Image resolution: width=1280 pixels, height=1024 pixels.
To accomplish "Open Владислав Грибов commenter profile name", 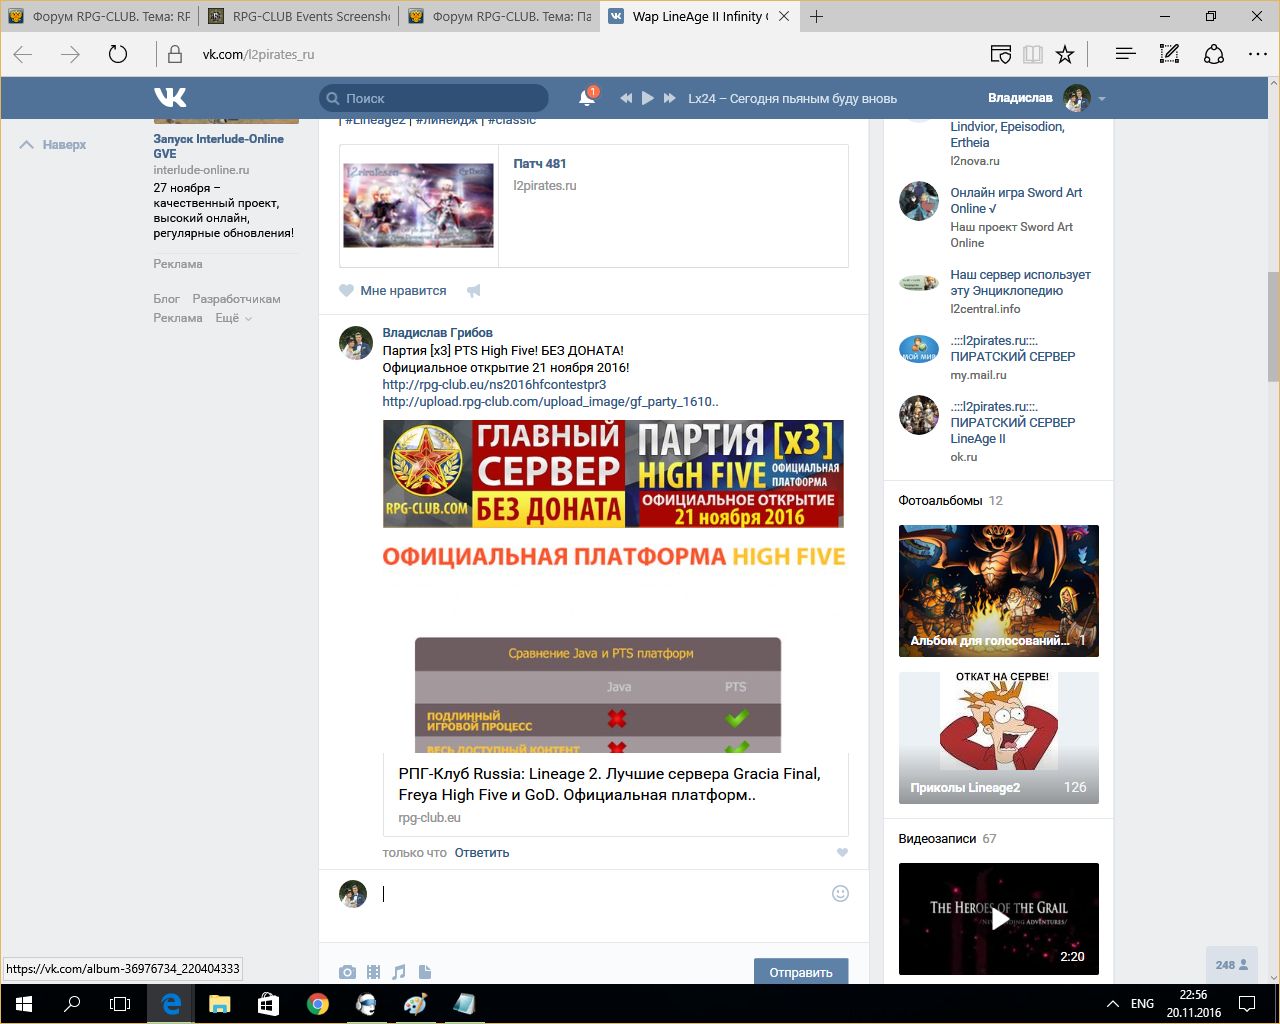I will [437, 333].
